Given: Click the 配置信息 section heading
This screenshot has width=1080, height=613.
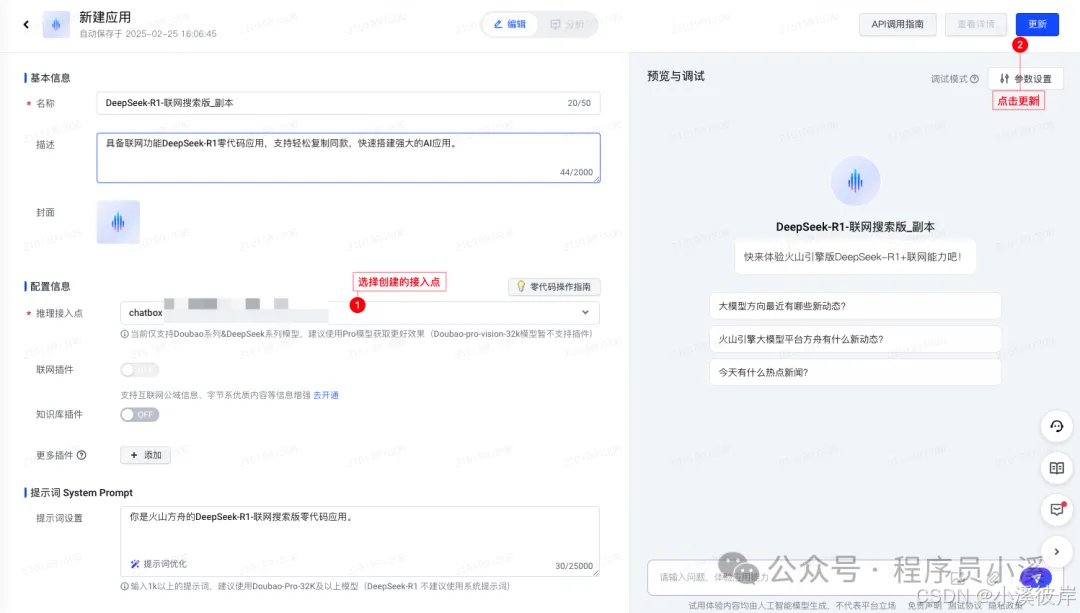Looking at the screenshot, I should (x=50, y=287).
